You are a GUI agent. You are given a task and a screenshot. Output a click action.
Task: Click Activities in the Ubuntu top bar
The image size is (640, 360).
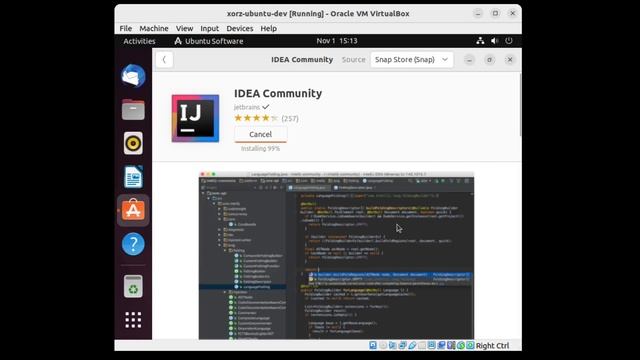point(139,41)
